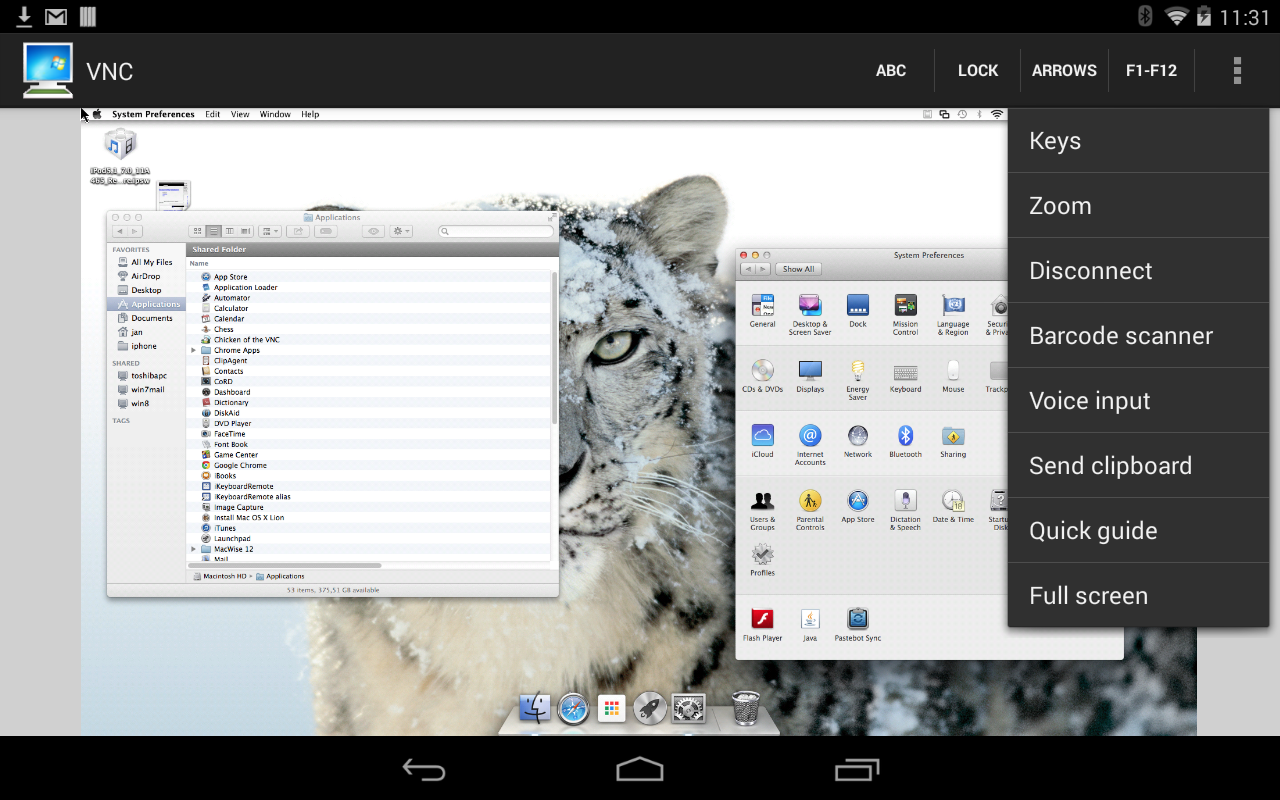This screenshot has height=800, width=1280.
Task: Open Energy Saver preferences
Action: tap(858, 379)
